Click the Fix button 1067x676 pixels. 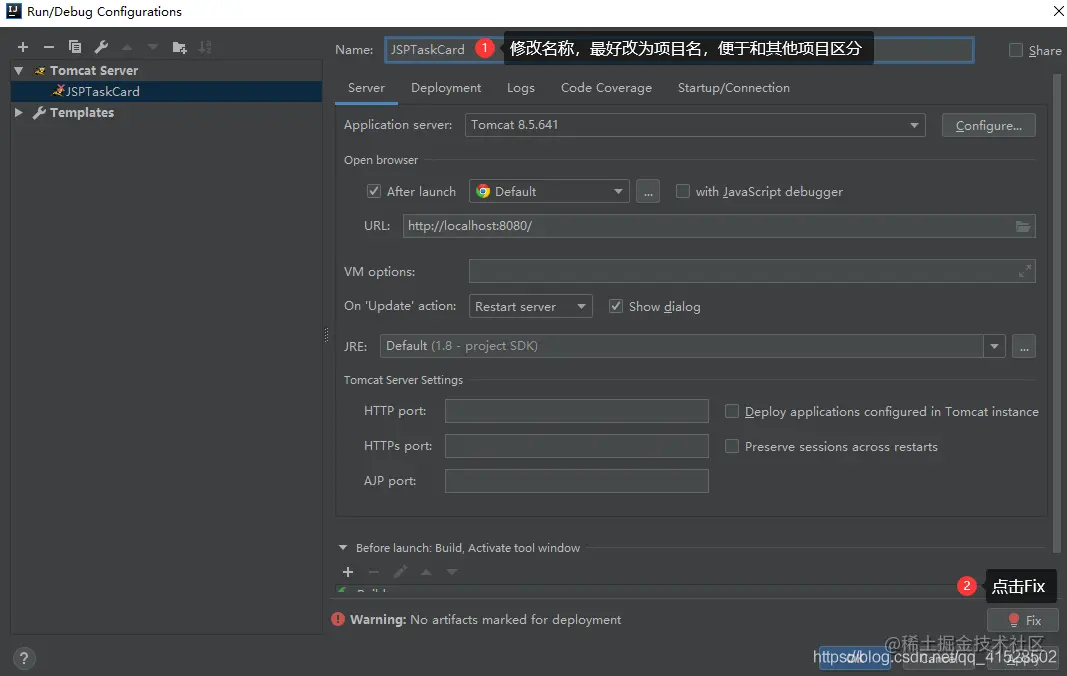click(1023, 620)
